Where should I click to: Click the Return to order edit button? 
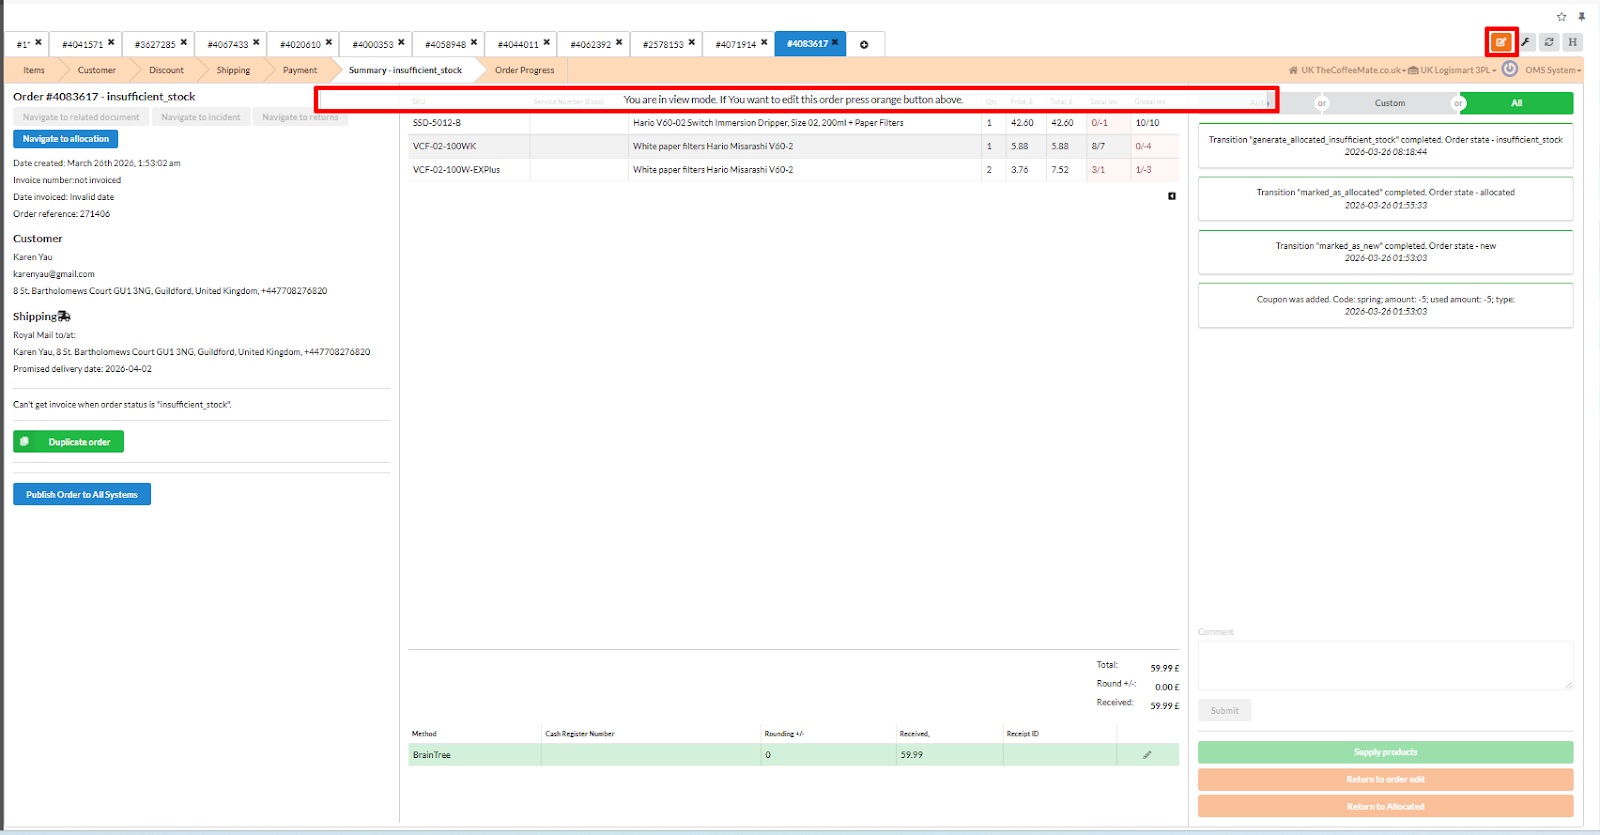point(1385,779)
